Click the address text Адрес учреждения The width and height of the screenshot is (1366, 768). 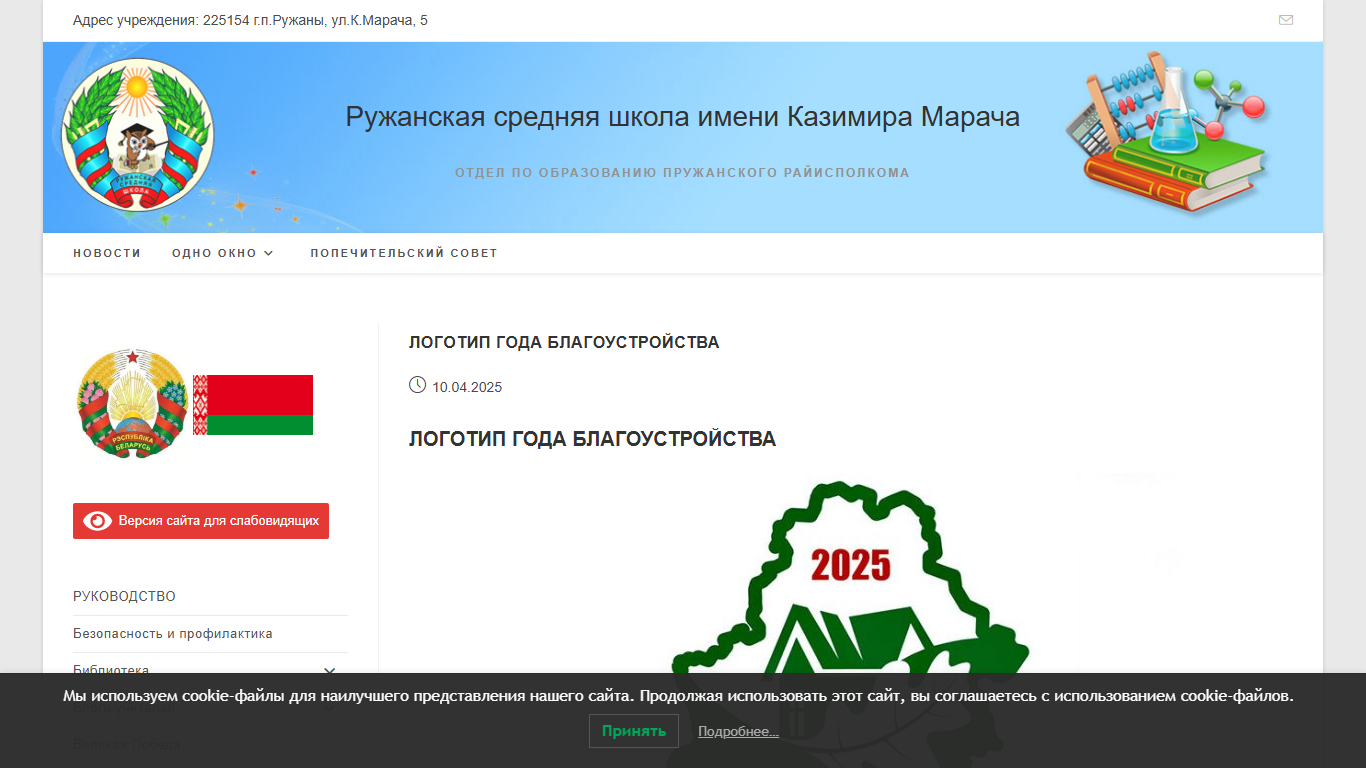click(250, 20)
